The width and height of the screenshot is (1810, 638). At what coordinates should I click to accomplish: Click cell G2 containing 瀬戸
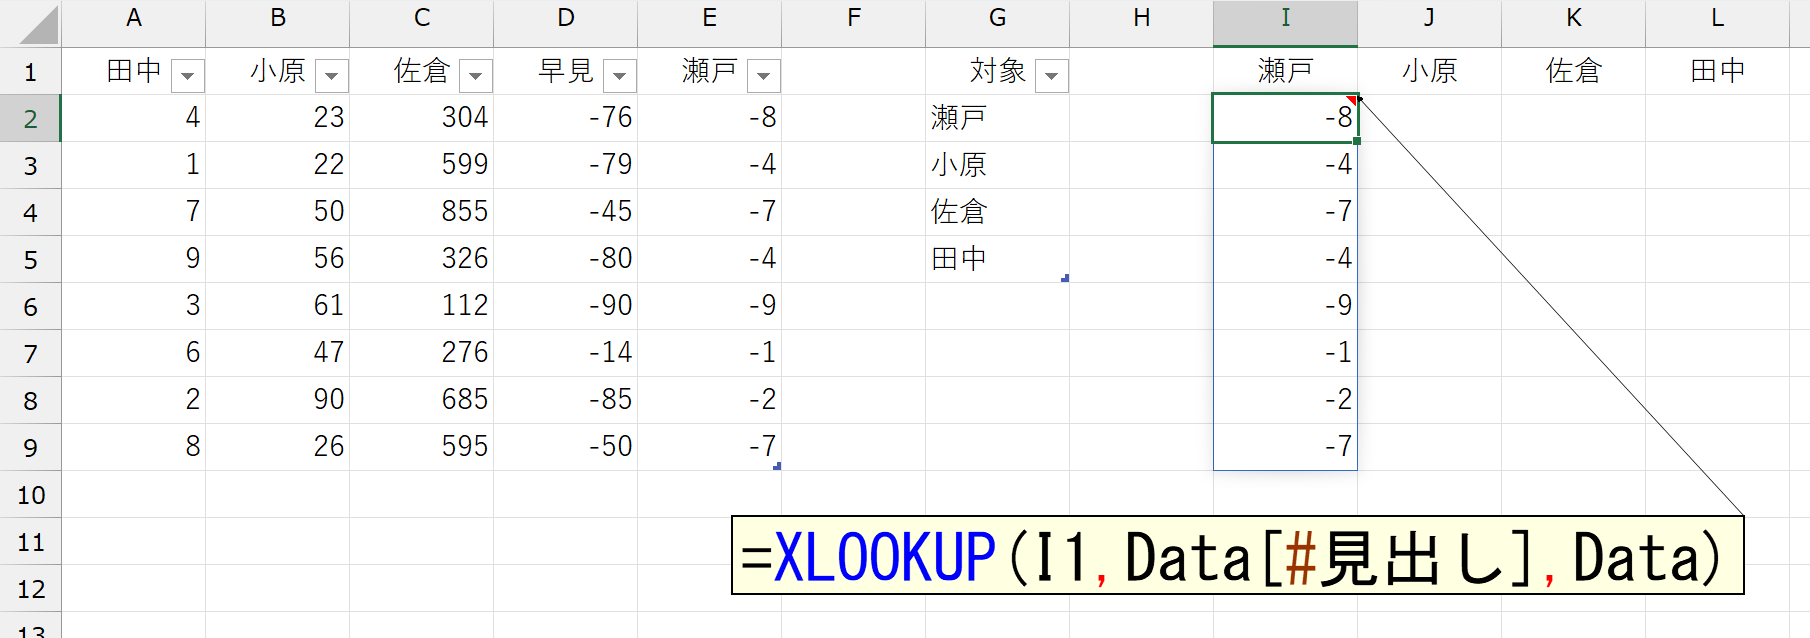click(998, 118)
